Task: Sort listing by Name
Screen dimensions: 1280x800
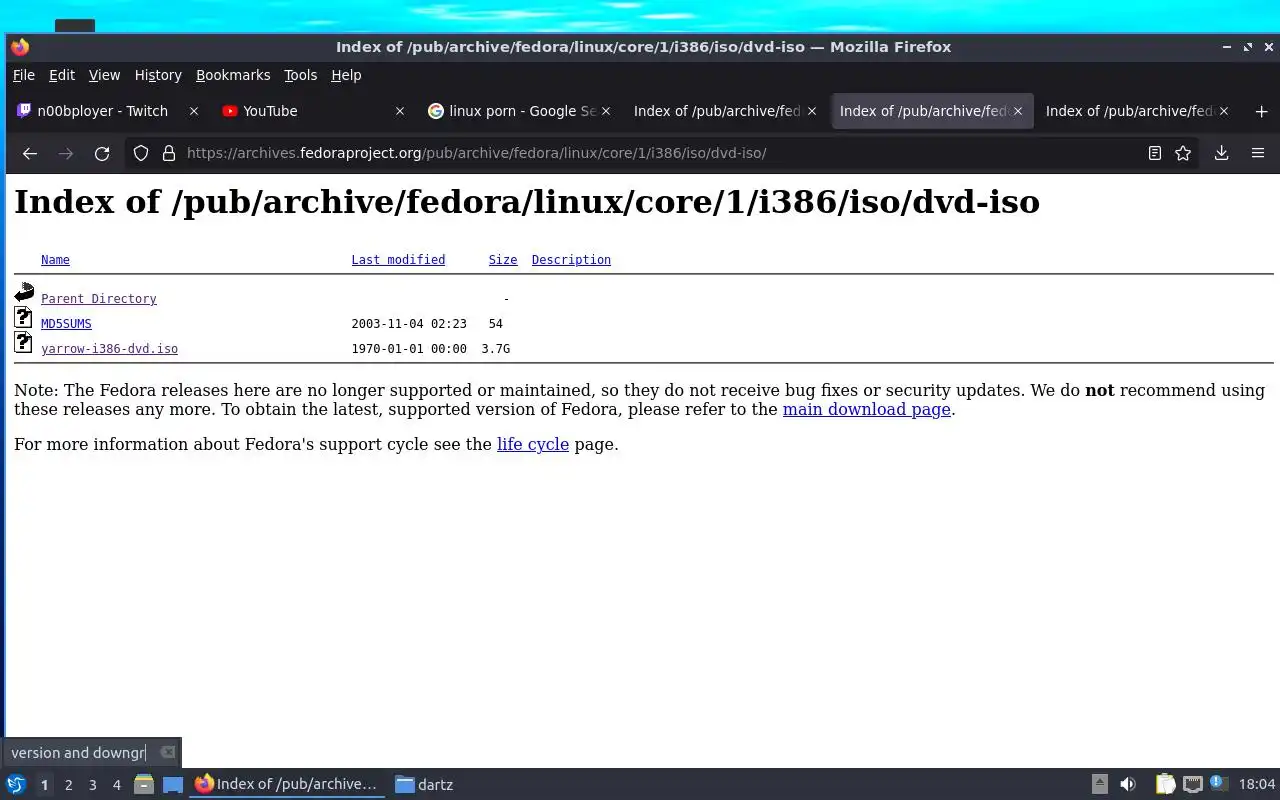Action: tap(55, 260)
